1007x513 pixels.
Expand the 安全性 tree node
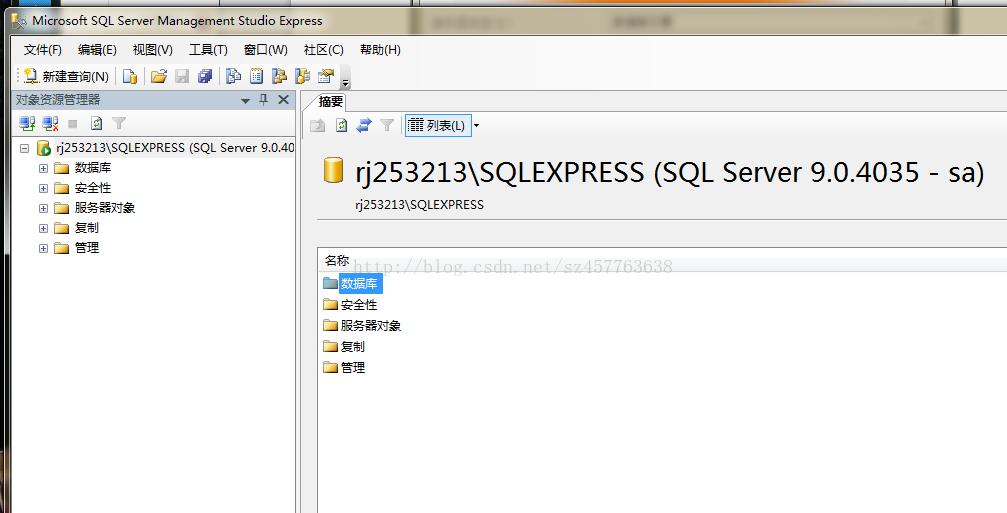[x=43, y=188]
